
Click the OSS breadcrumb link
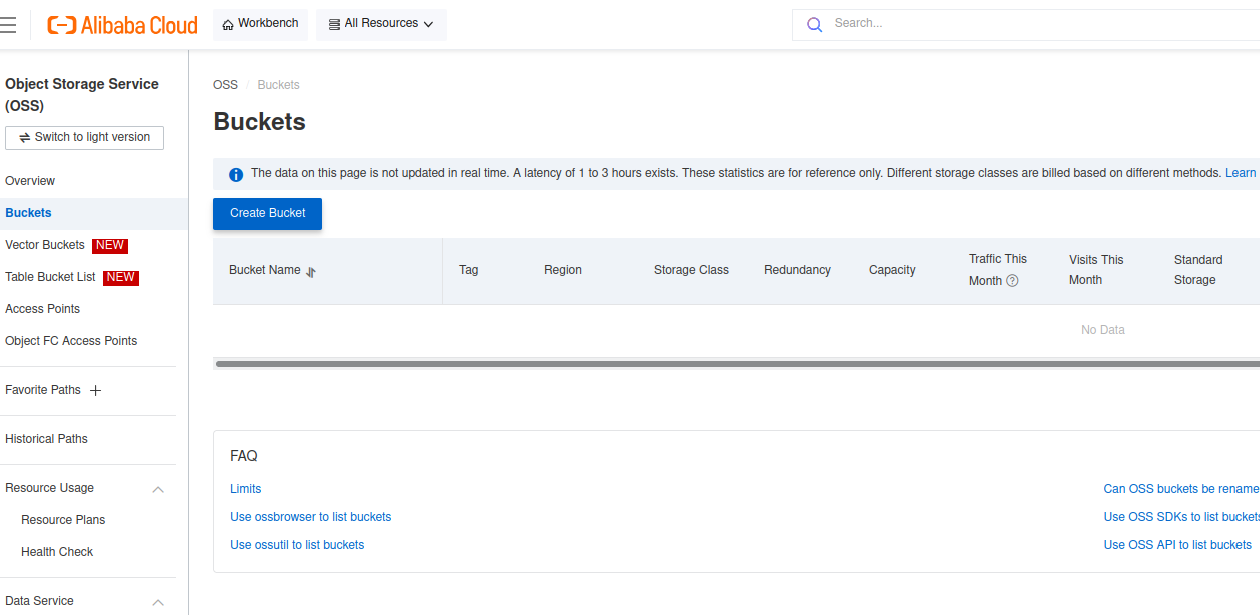(225, 85)
